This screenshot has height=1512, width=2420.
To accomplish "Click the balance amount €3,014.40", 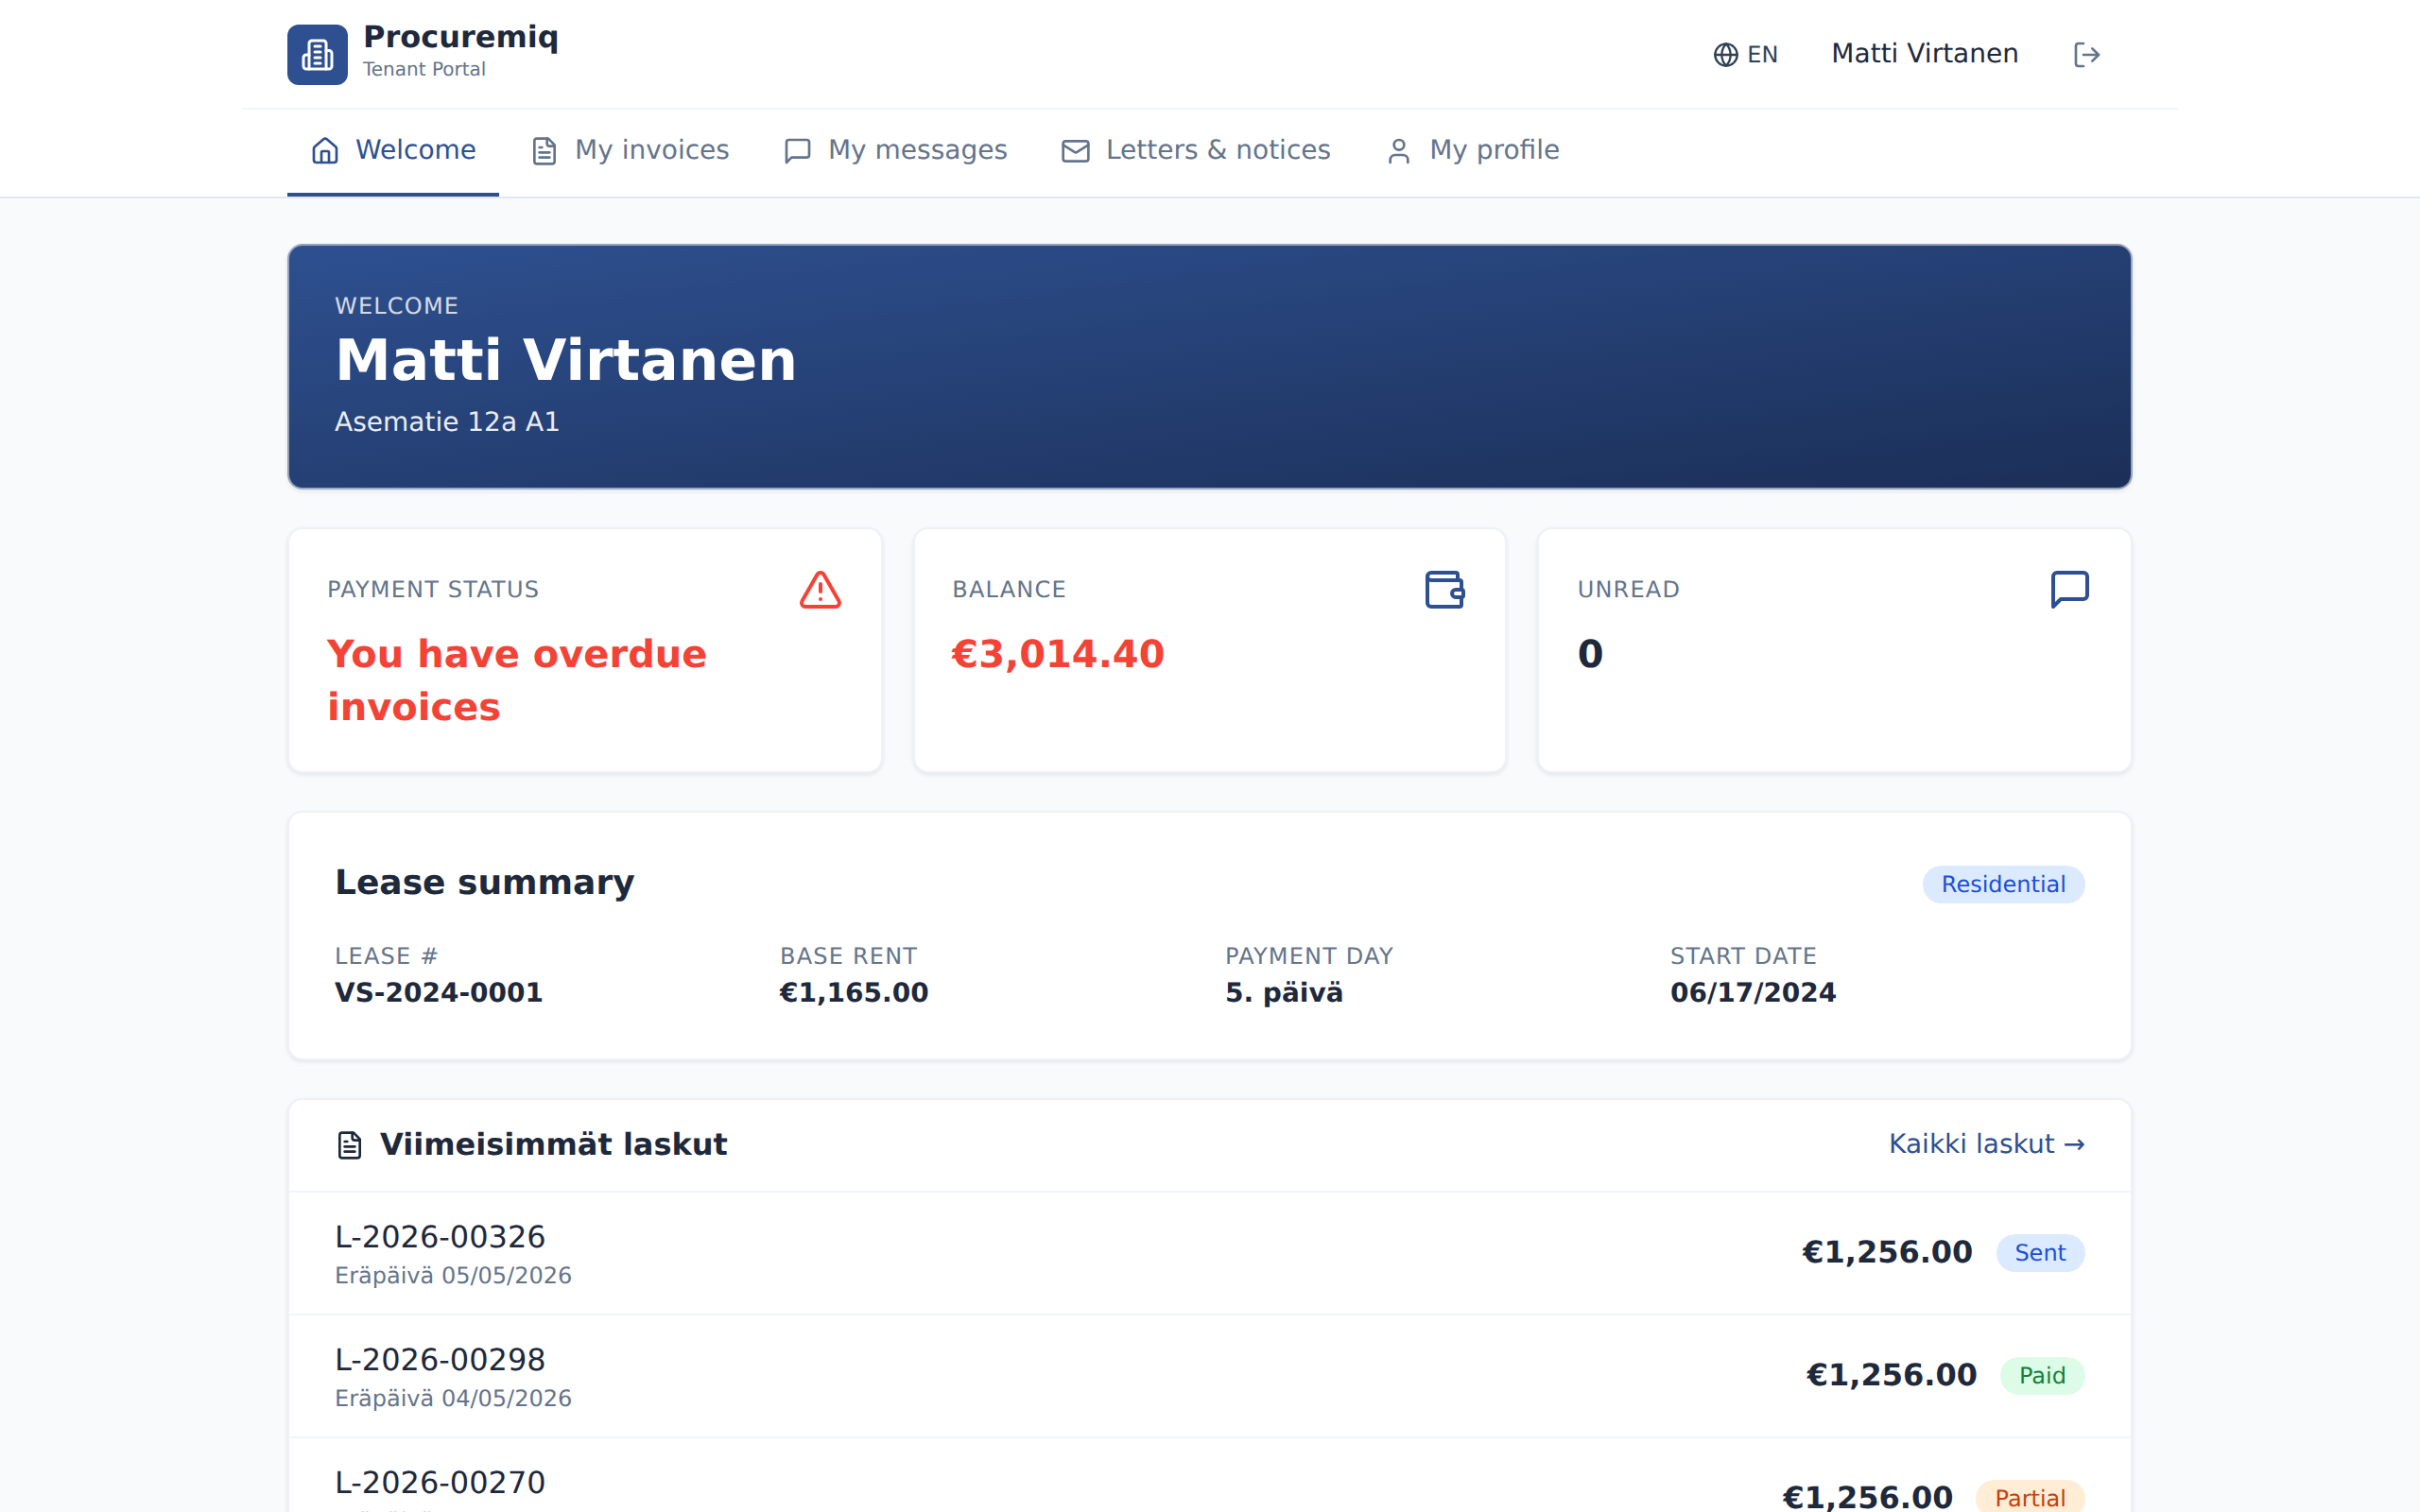I will click(x=1057, y=654).
